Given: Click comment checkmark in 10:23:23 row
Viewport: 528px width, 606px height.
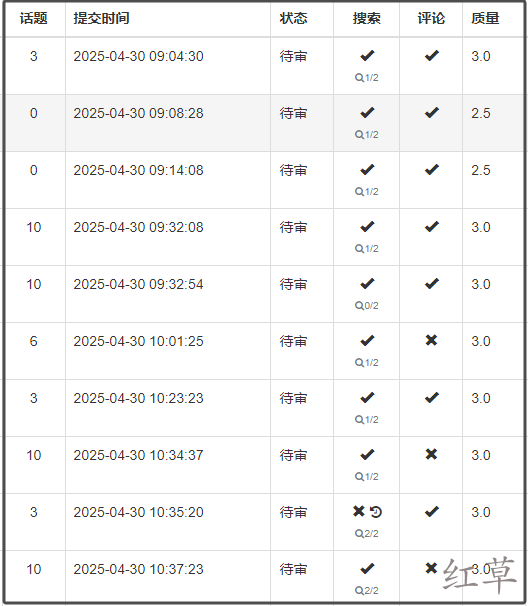Looking at the screenshot, I should (432, 398).
